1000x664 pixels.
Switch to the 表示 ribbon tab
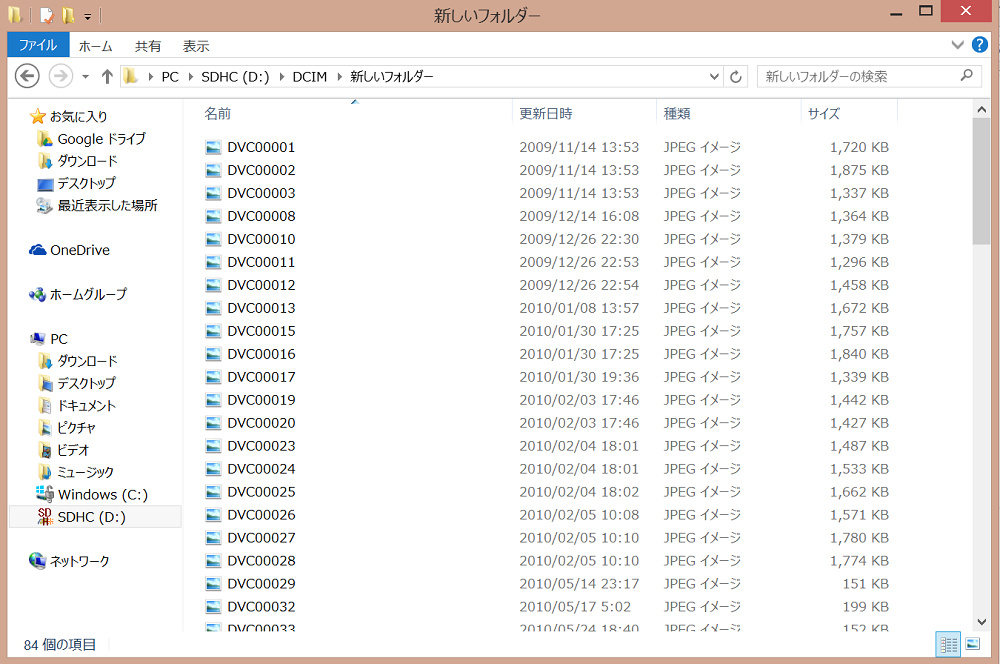[196, 46]
